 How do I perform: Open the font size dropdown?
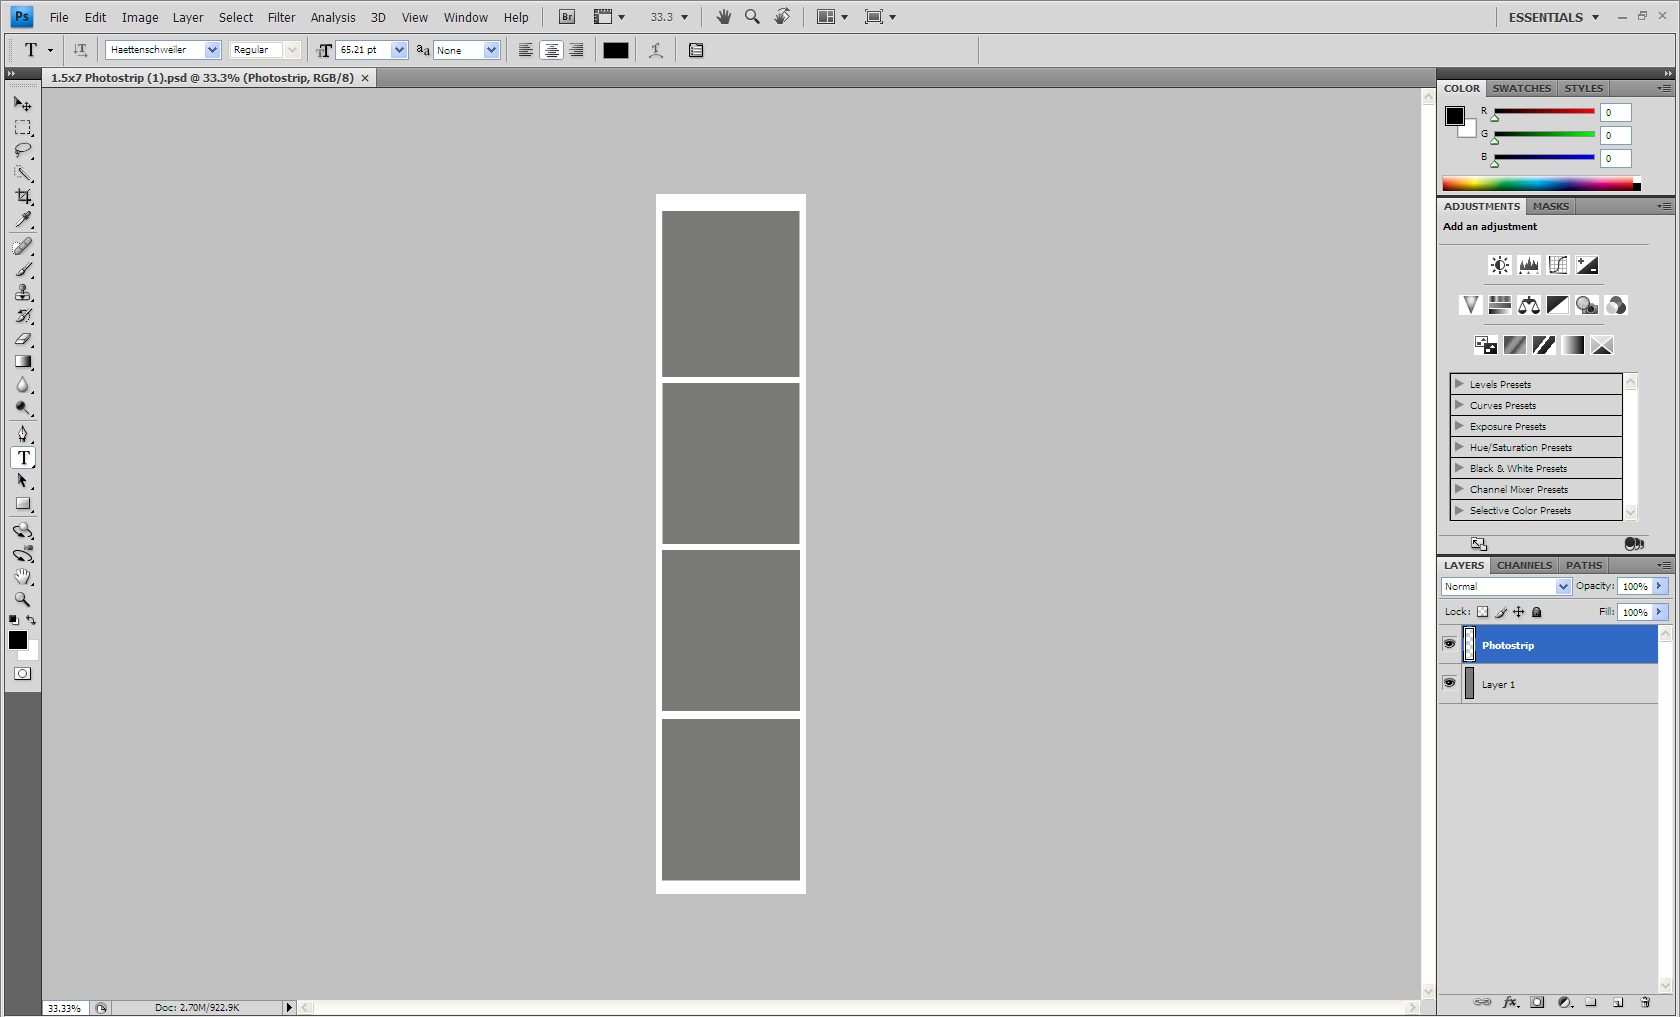click(399, 50)
